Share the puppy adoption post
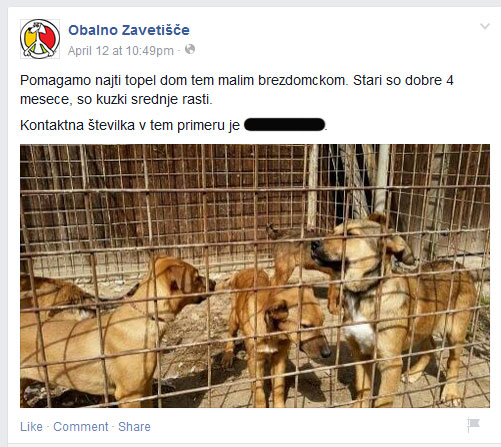The height and width of the screenshot is (447, 501). pyautogui.click(x=134, y=427)
